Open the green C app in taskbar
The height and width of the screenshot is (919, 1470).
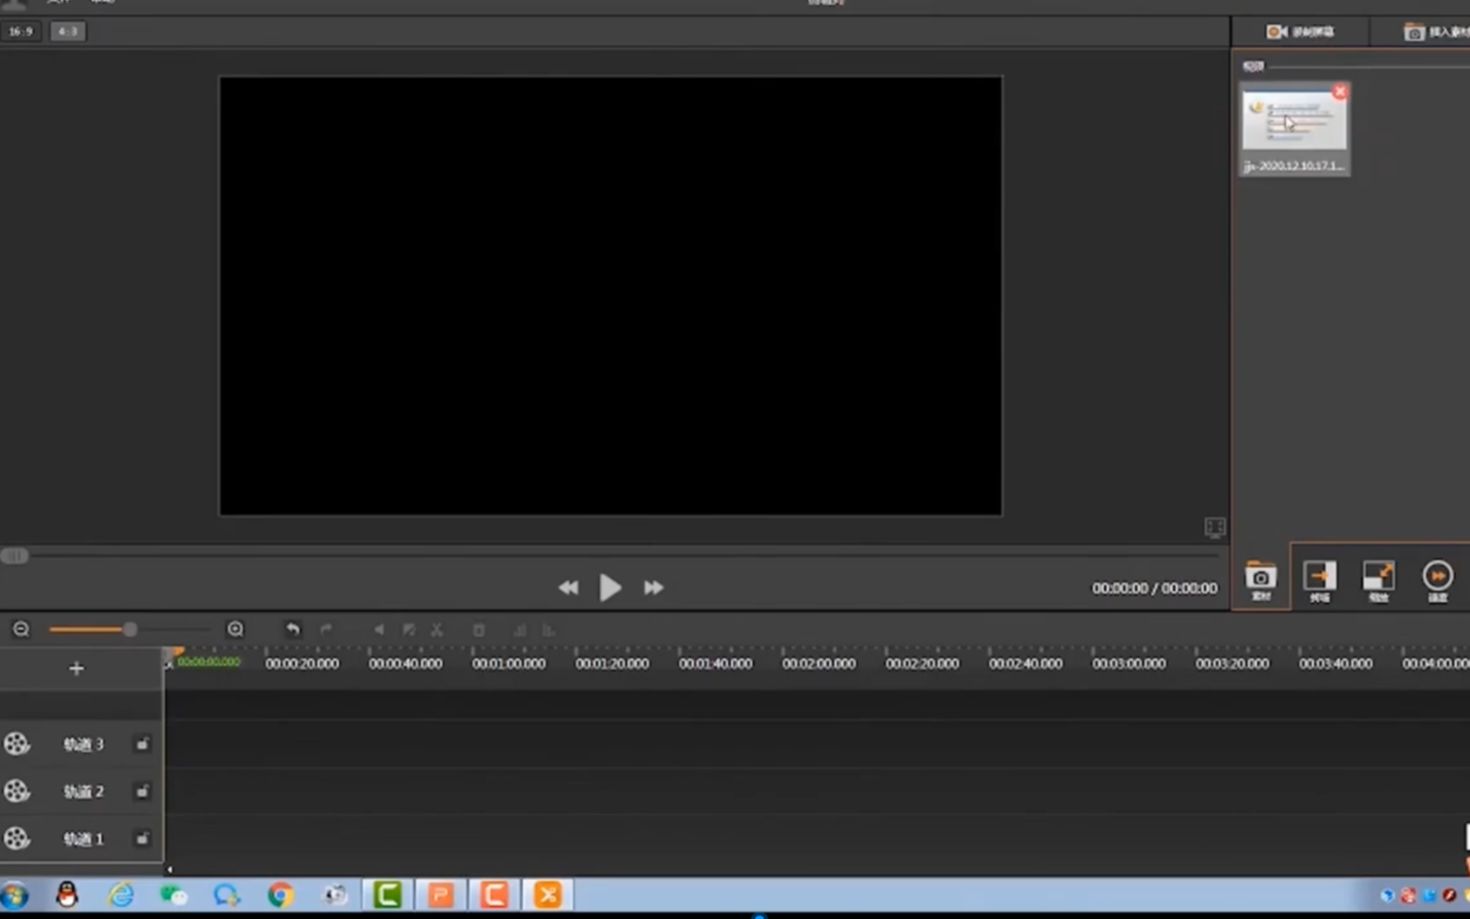(x=387, y=894)
